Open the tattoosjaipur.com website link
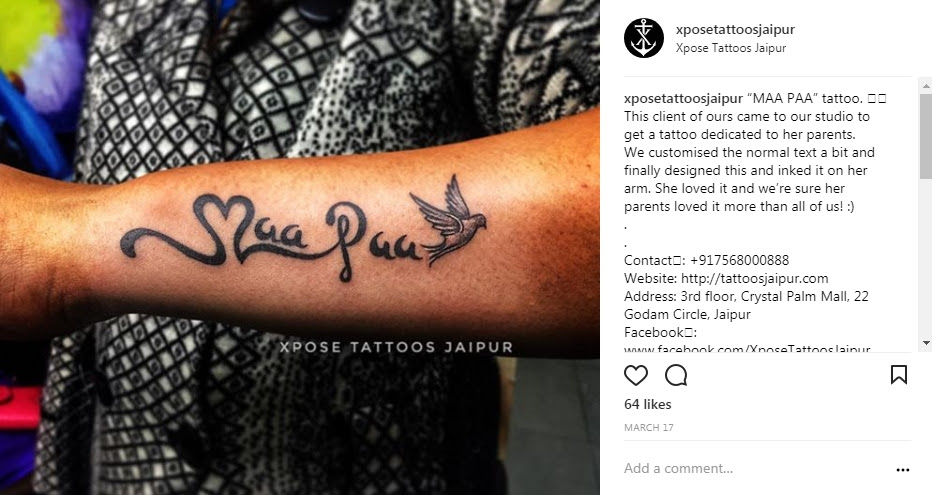This screenshot has height=495, width=932. tap(754, 278)
